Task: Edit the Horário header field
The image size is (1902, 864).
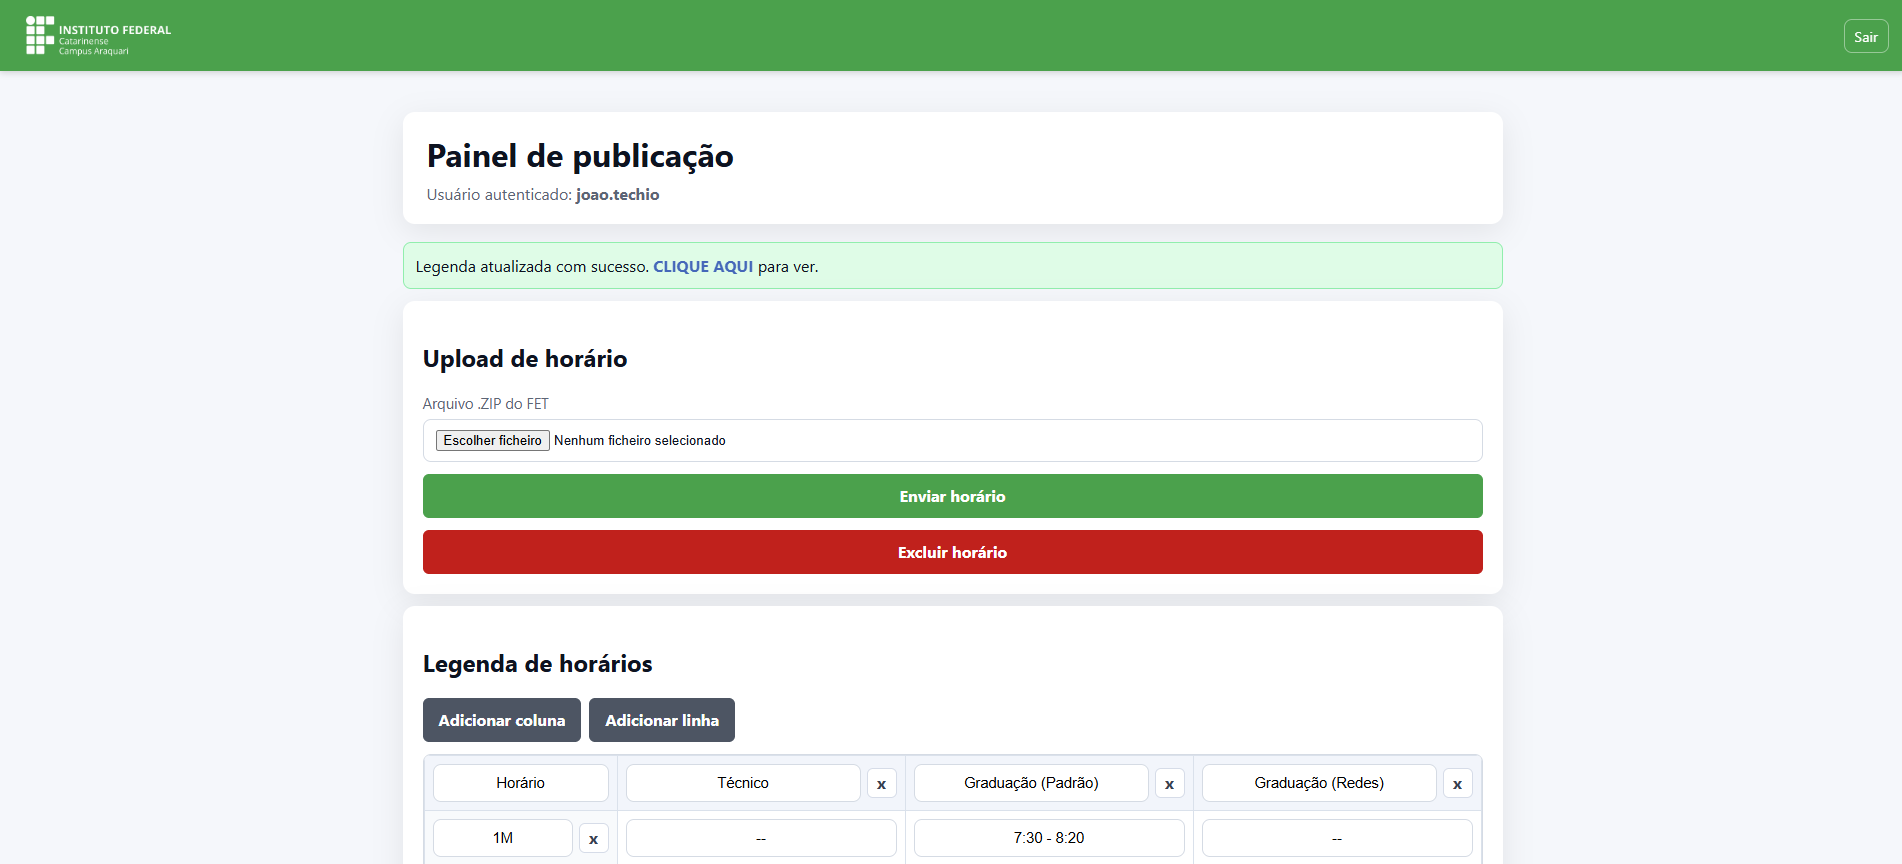Action: click(520, 783)
